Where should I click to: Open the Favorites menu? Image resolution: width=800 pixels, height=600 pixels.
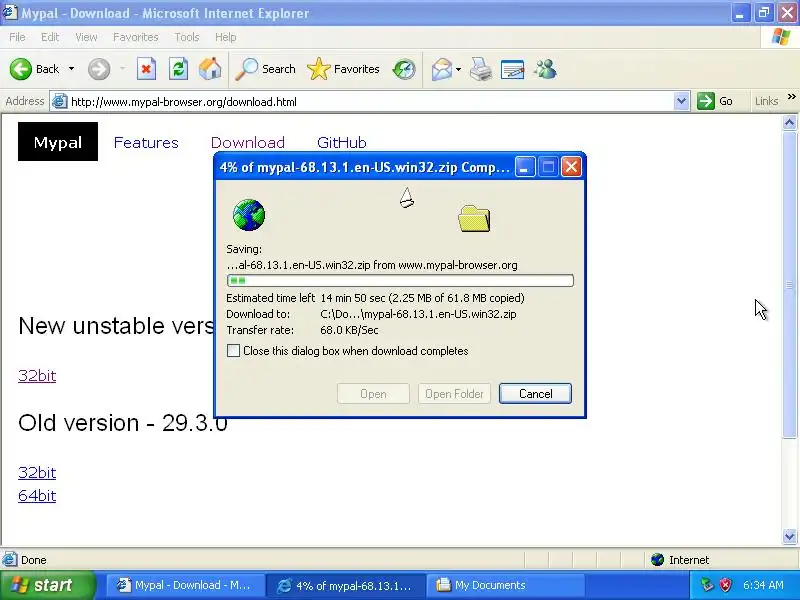(136, 37)
